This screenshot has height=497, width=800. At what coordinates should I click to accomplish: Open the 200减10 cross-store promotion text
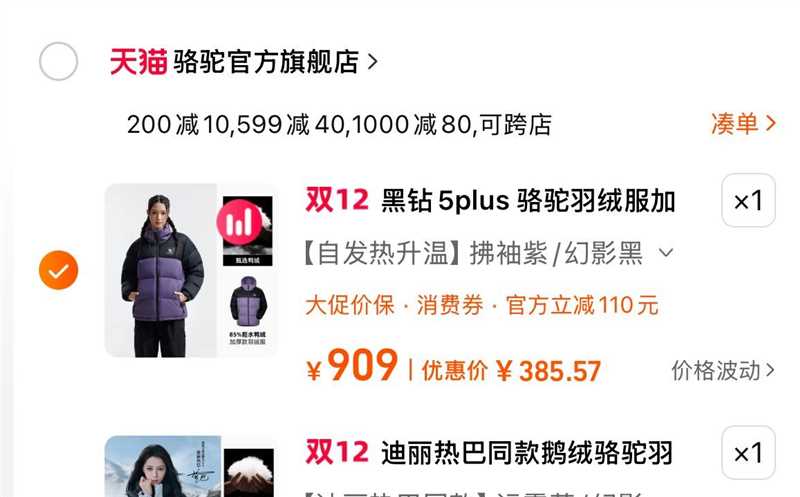339,125
